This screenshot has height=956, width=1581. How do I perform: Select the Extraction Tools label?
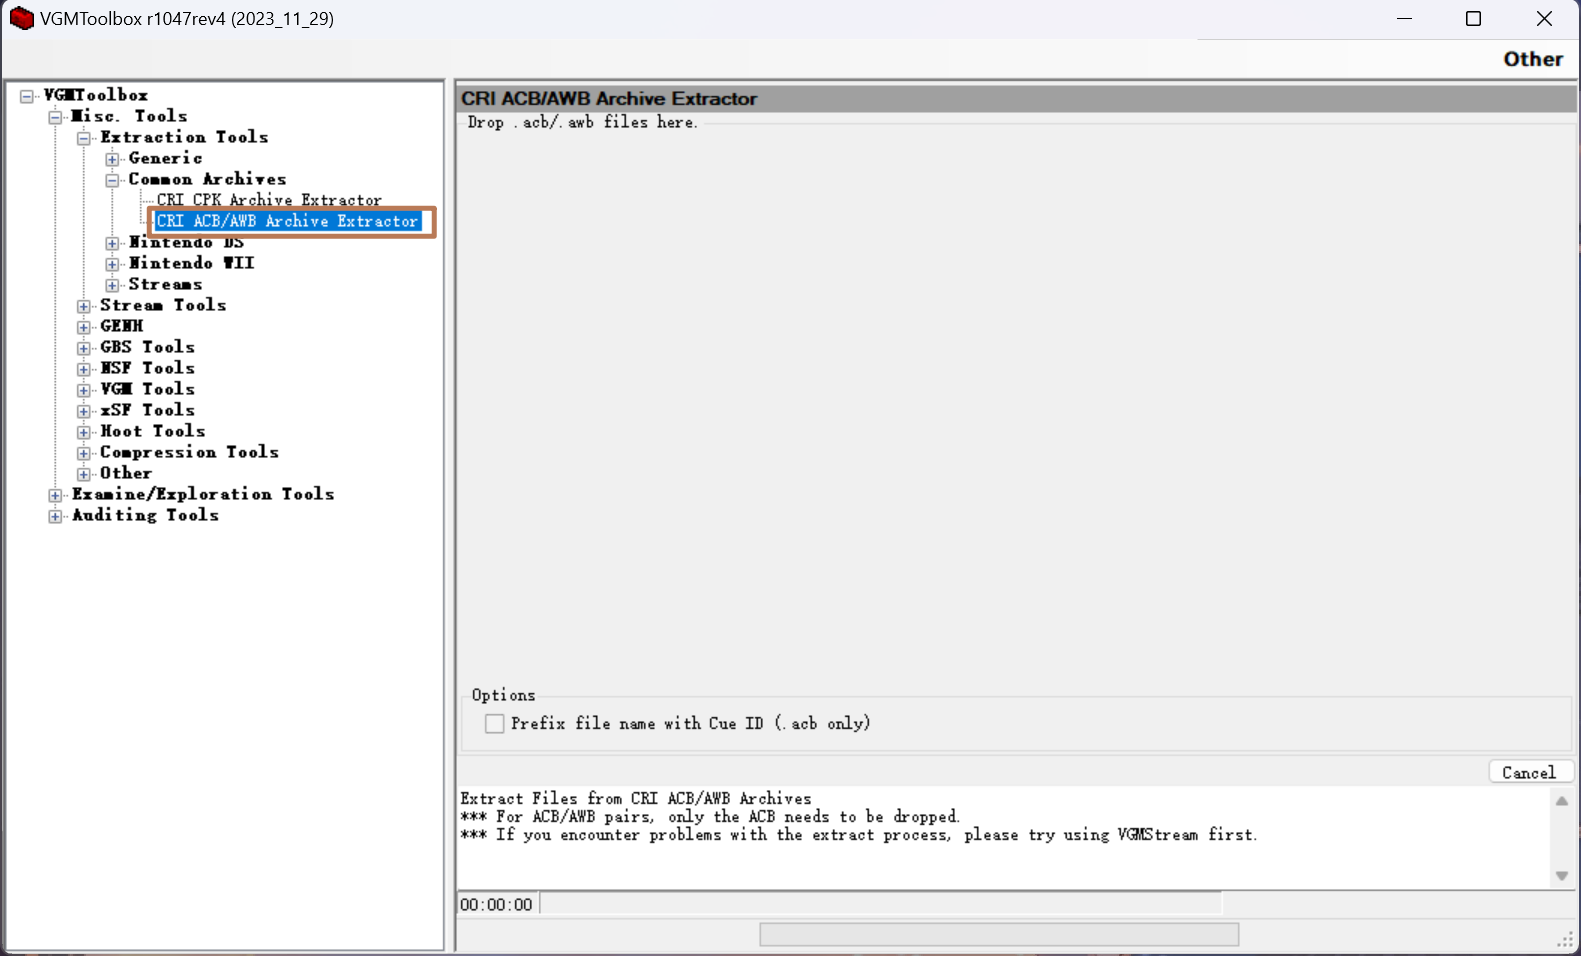coord(184,137)
